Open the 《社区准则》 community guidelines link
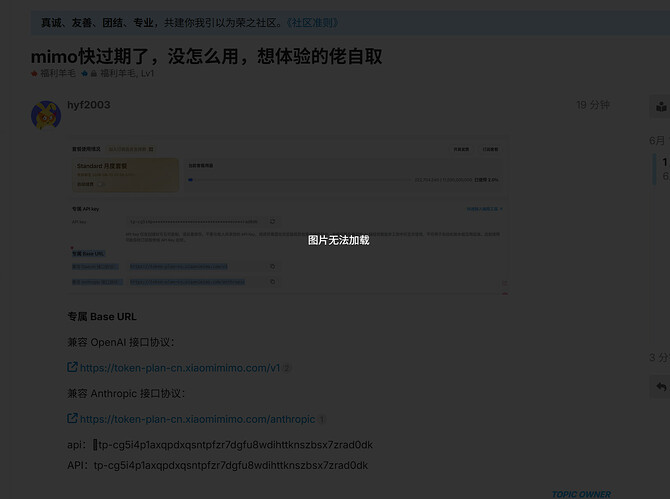The height and width of the screenshot is (499, 670). [x=313, y=23]
